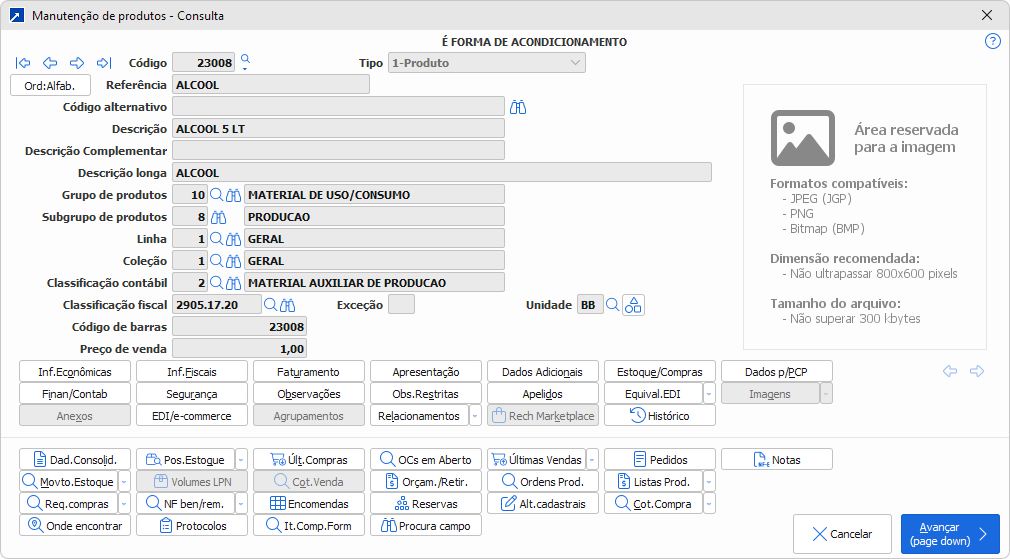This screenshot has width=1010, height=559.
Task: Open the help question mark icon
Action: (x=992, y=42)
